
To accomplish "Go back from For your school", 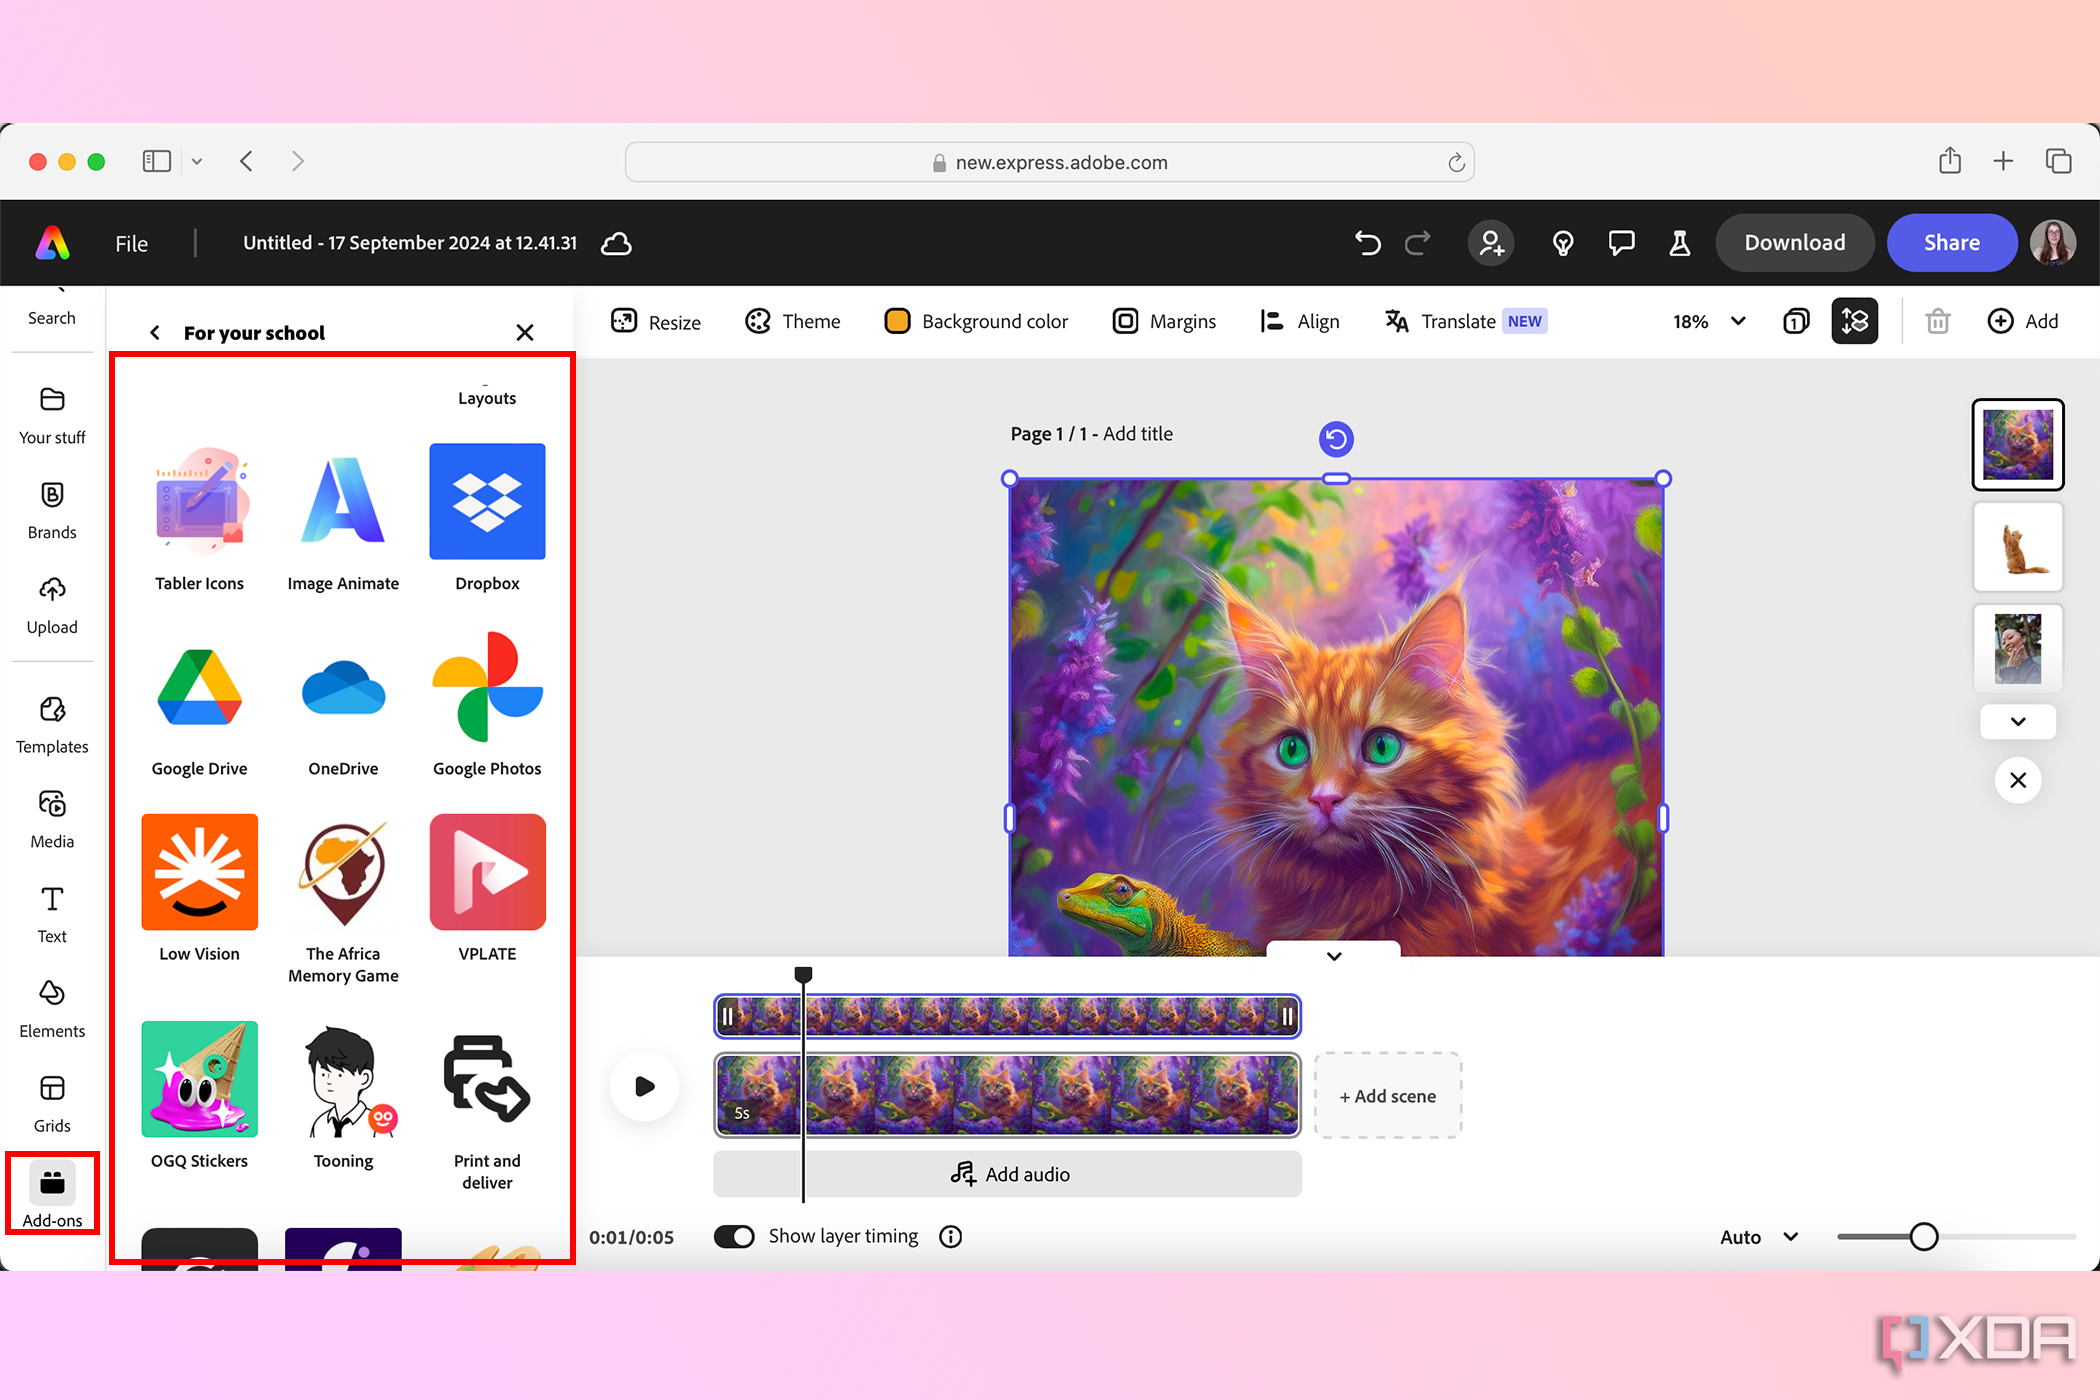I will [x=155, y=332].
